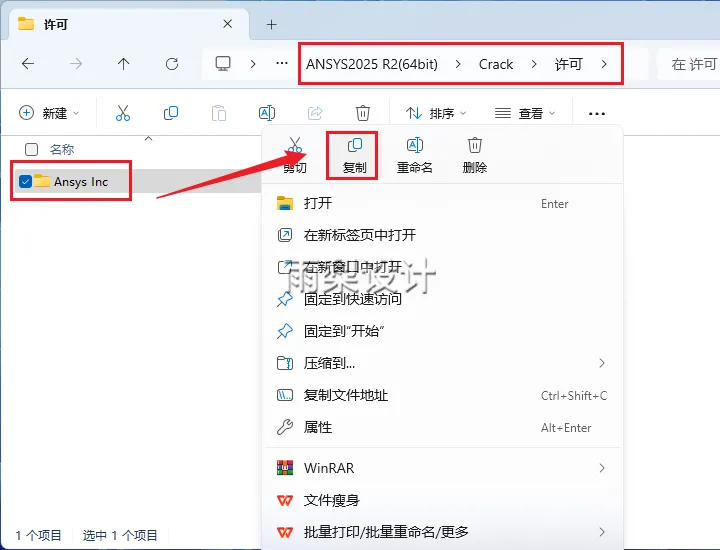
Task: Select 在新标签页中打开 menu entry
Action: point(443,235)
